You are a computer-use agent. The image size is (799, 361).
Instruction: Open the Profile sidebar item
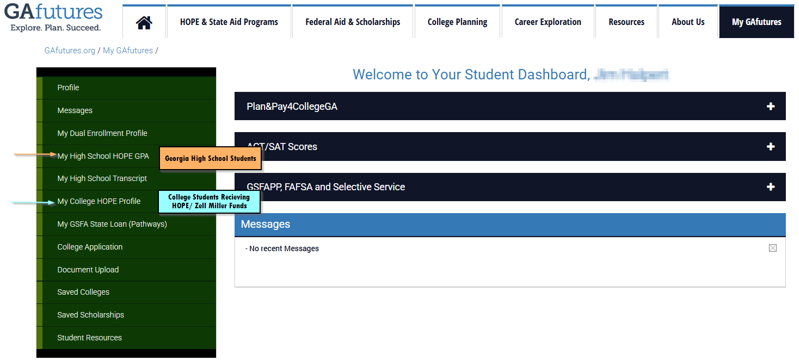click(68, 88)
